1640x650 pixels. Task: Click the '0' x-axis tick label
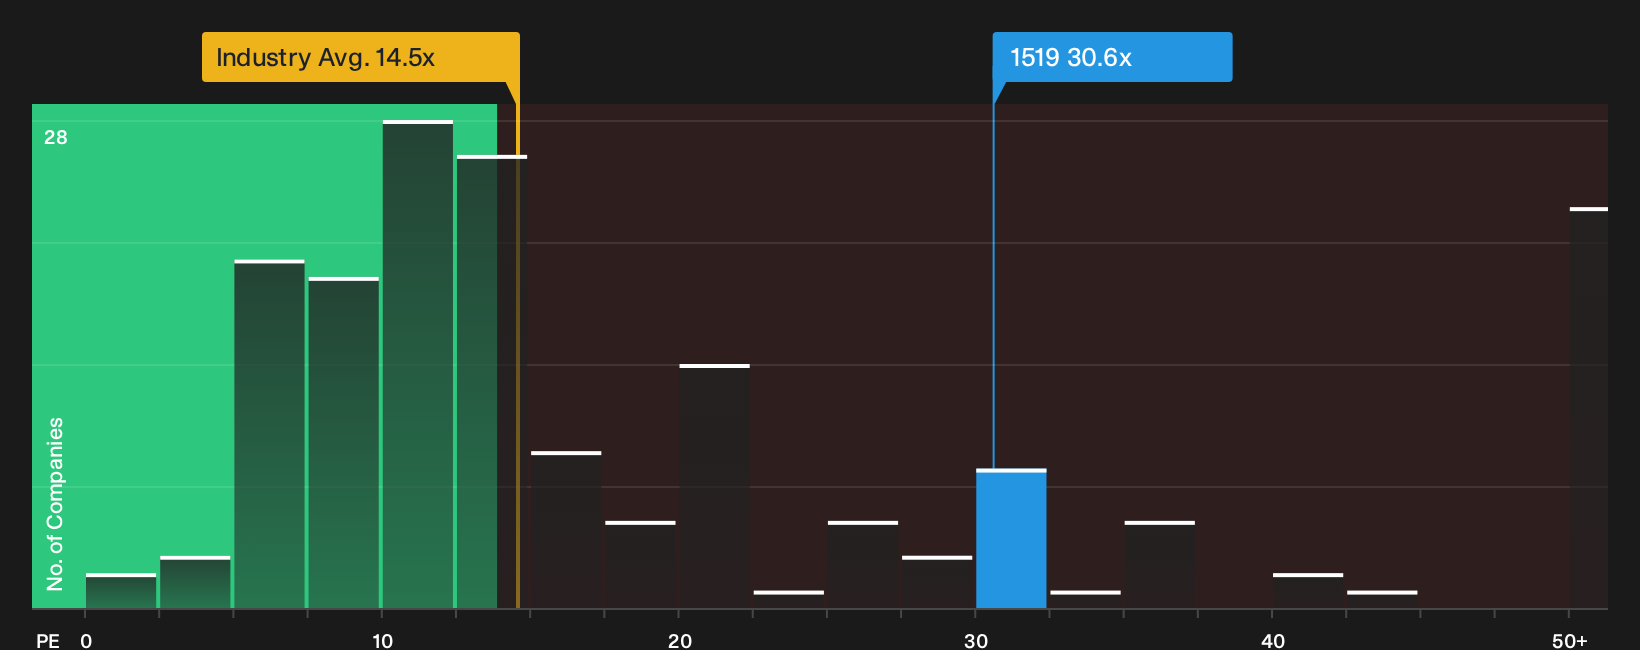[x=86, y=641]
